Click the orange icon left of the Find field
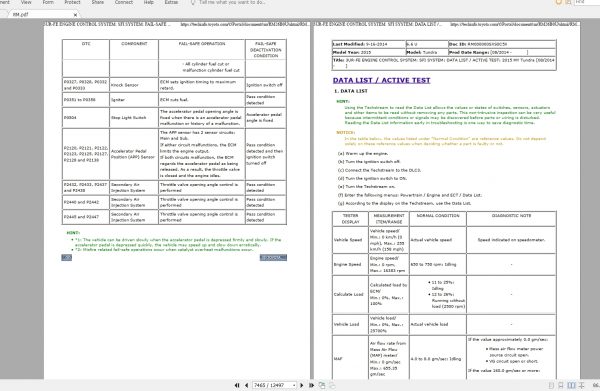The height and width of the screenshot is (391, 600). [x=559, y=2]
